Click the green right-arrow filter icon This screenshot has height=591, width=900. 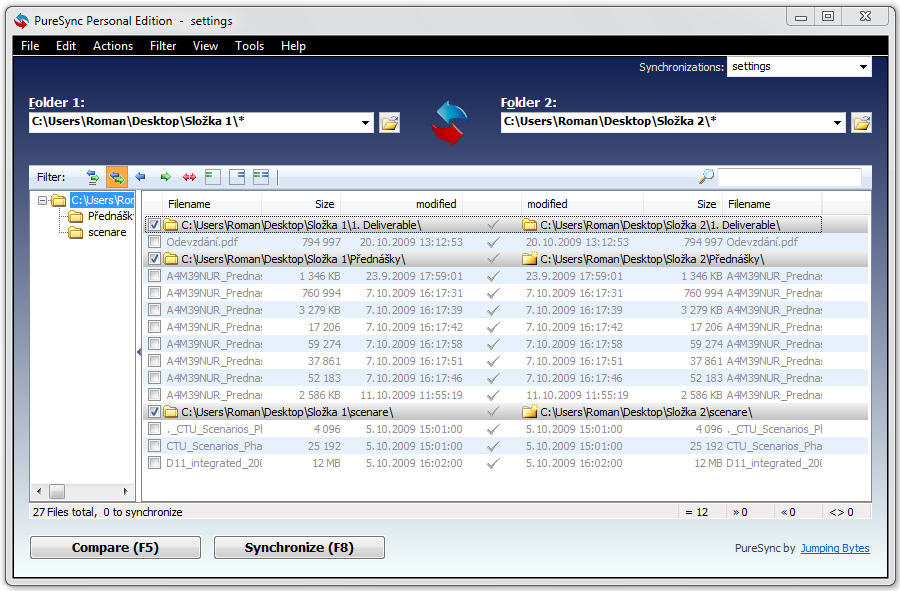coord(165,177)
